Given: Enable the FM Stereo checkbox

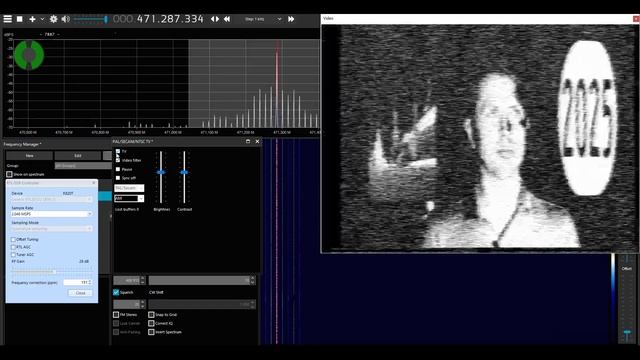Looking at the screenshot, I should [x=116, y=315].
